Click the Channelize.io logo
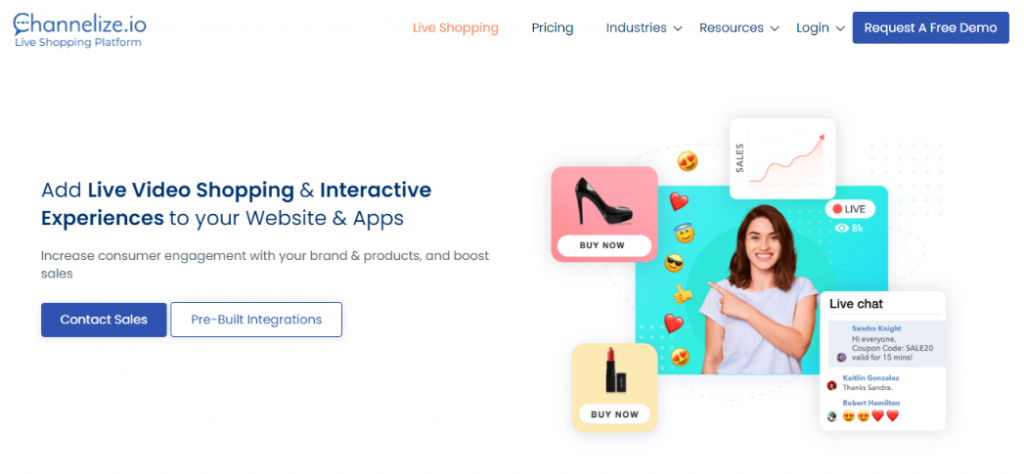Viewport: 1024px width, 474px height. click(79, 30)
